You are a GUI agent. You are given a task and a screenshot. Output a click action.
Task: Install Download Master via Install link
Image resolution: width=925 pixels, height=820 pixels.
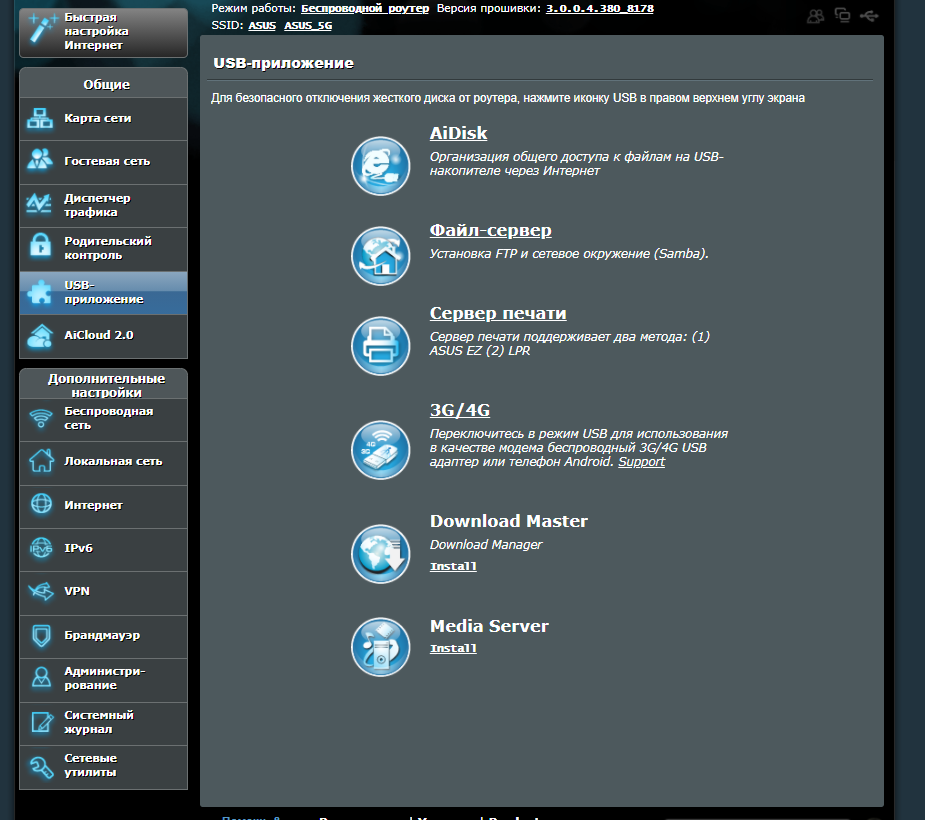point(453,567)
